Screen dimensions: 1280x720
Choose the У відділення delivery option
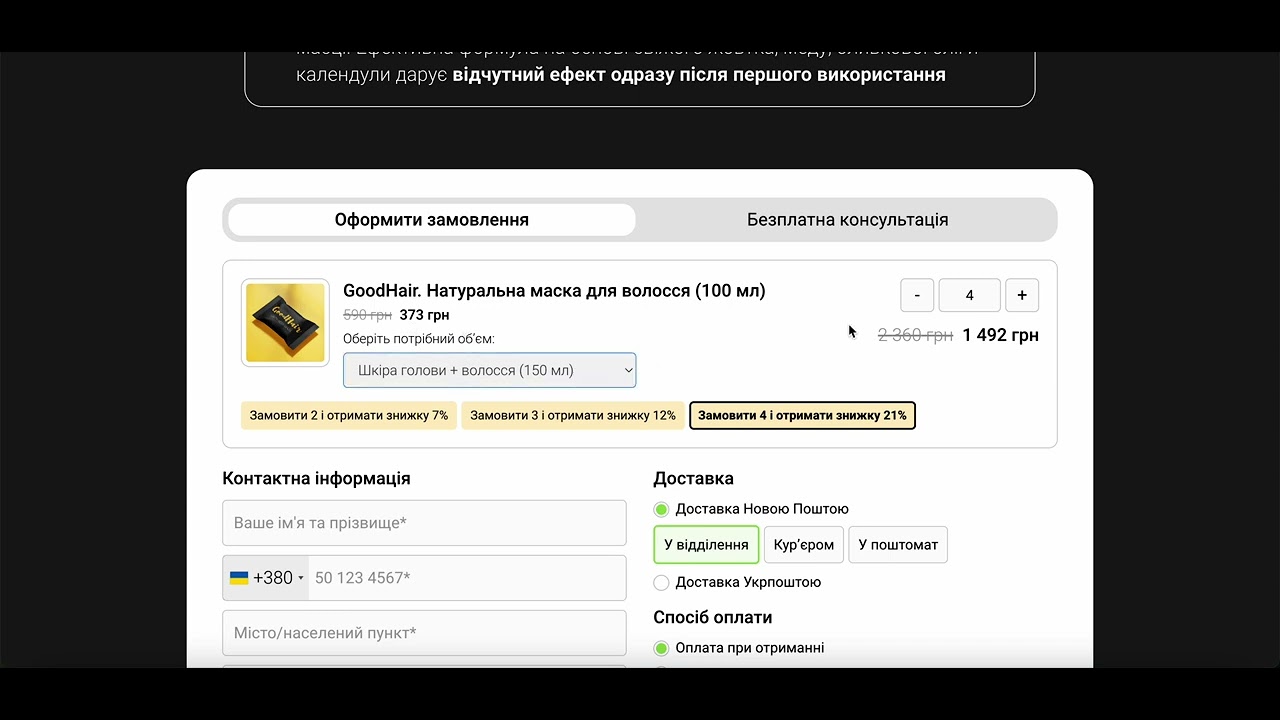pyautogui.click(x=706, y=545)
